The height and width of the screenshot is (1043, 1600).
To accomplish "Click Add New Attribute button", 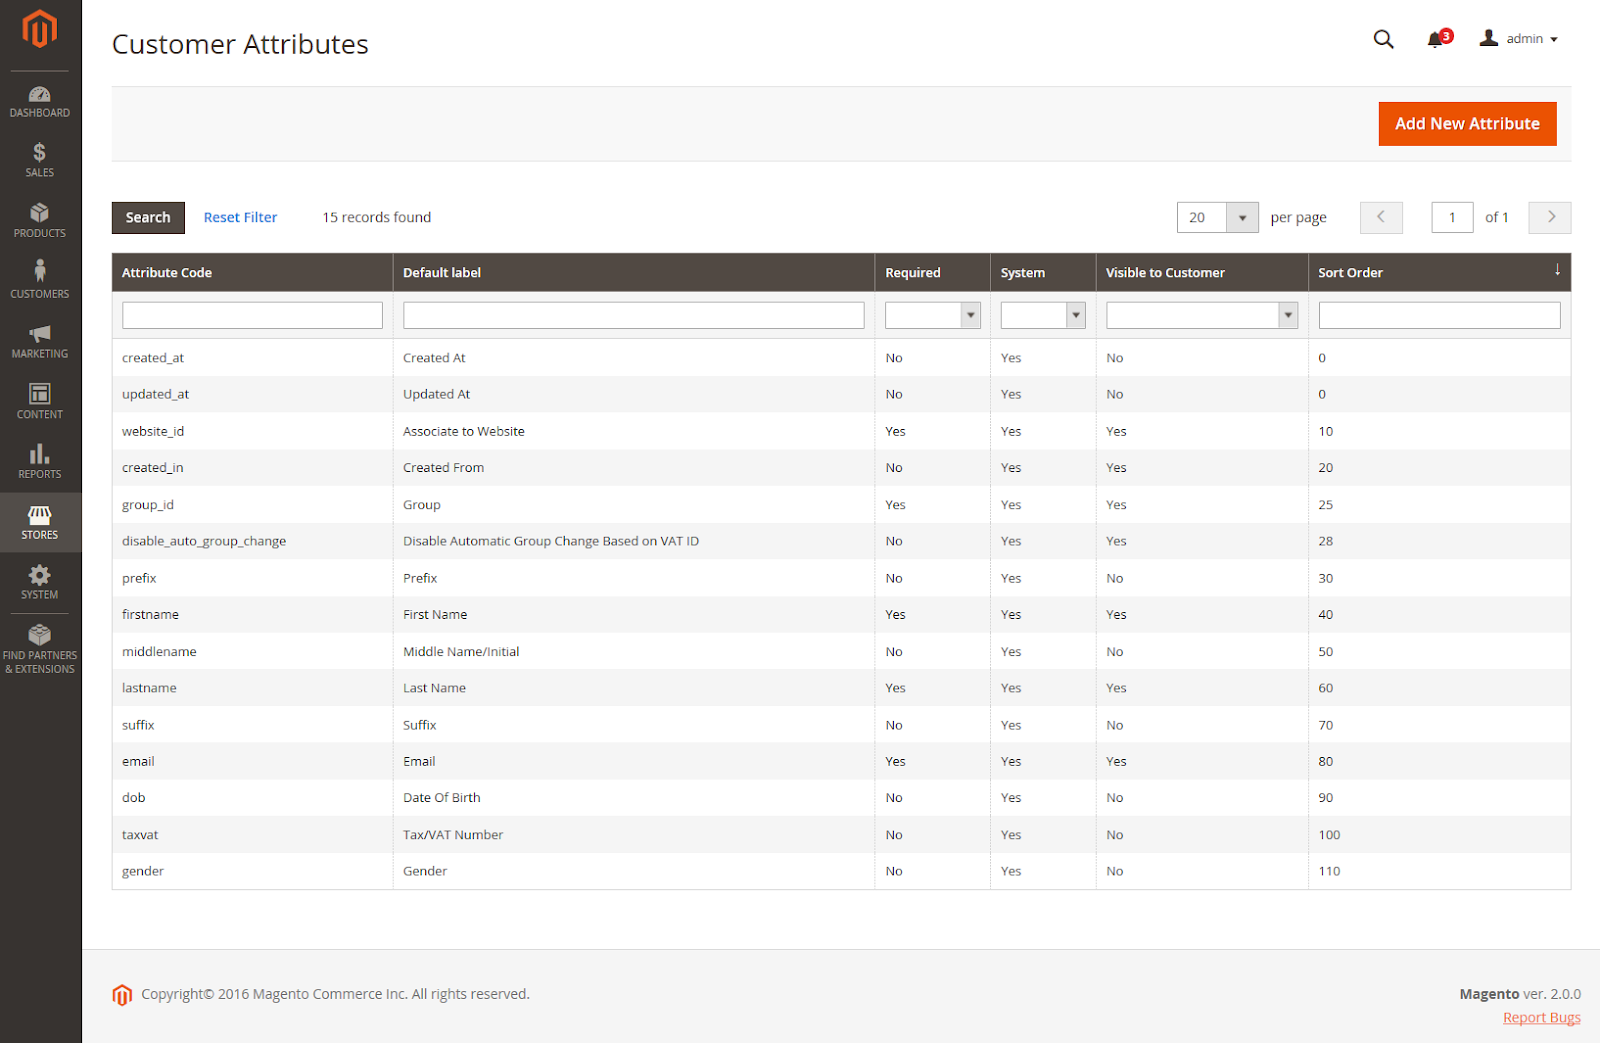I will click(x=1467, y=124).
